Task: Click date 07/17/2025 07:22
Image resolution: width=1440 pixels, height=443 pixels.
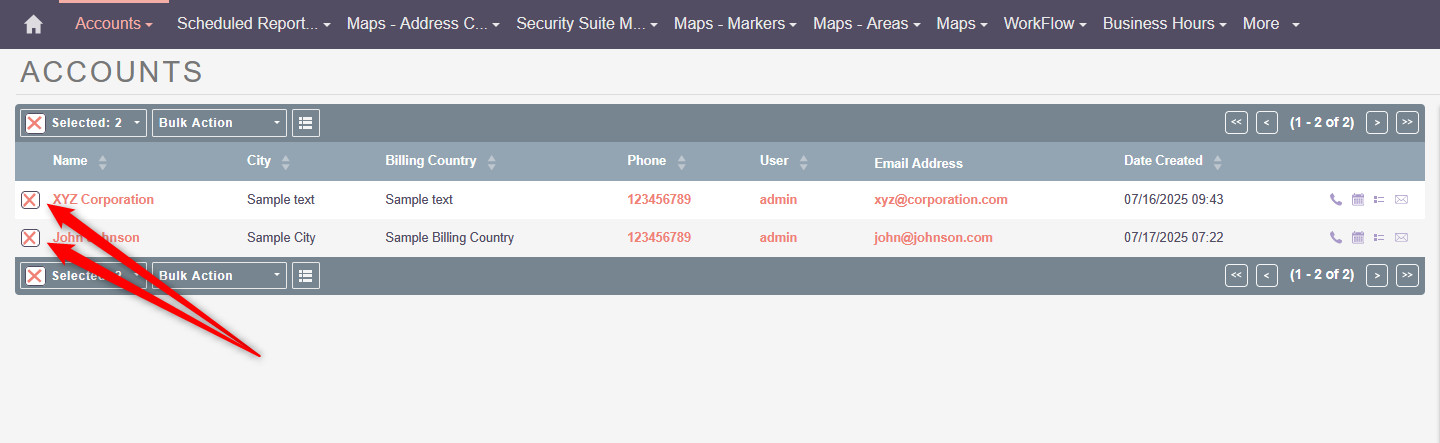Action: point(1174,238)
